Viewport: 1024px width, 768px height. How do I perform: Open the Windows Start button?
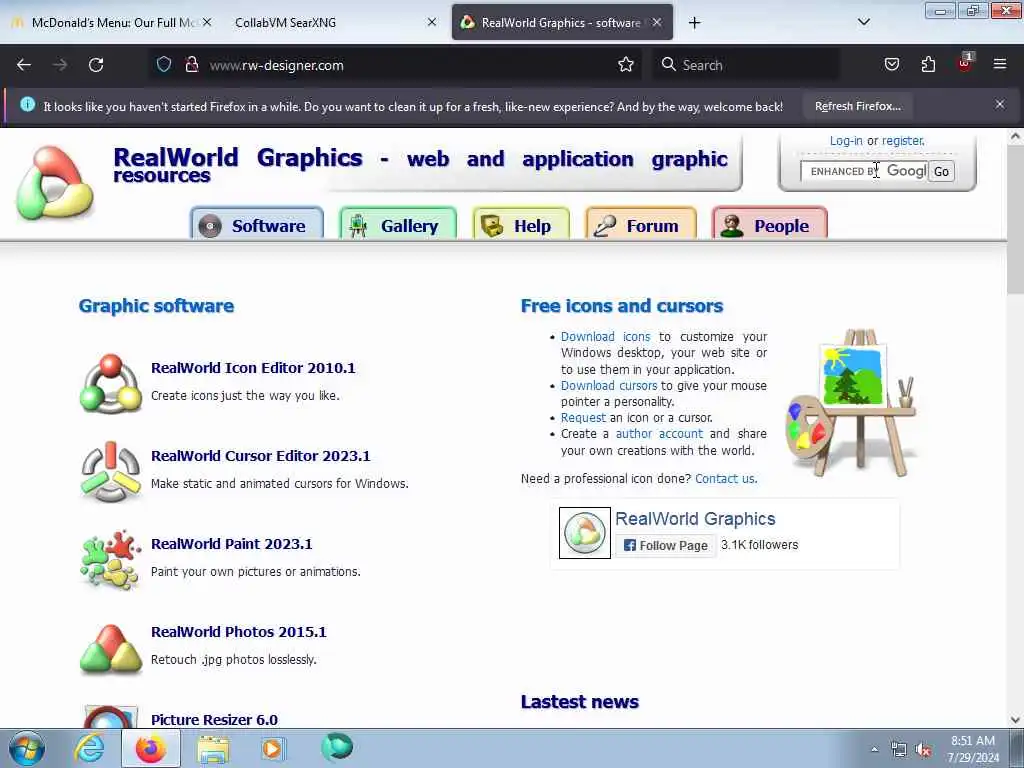click(27, 748)
